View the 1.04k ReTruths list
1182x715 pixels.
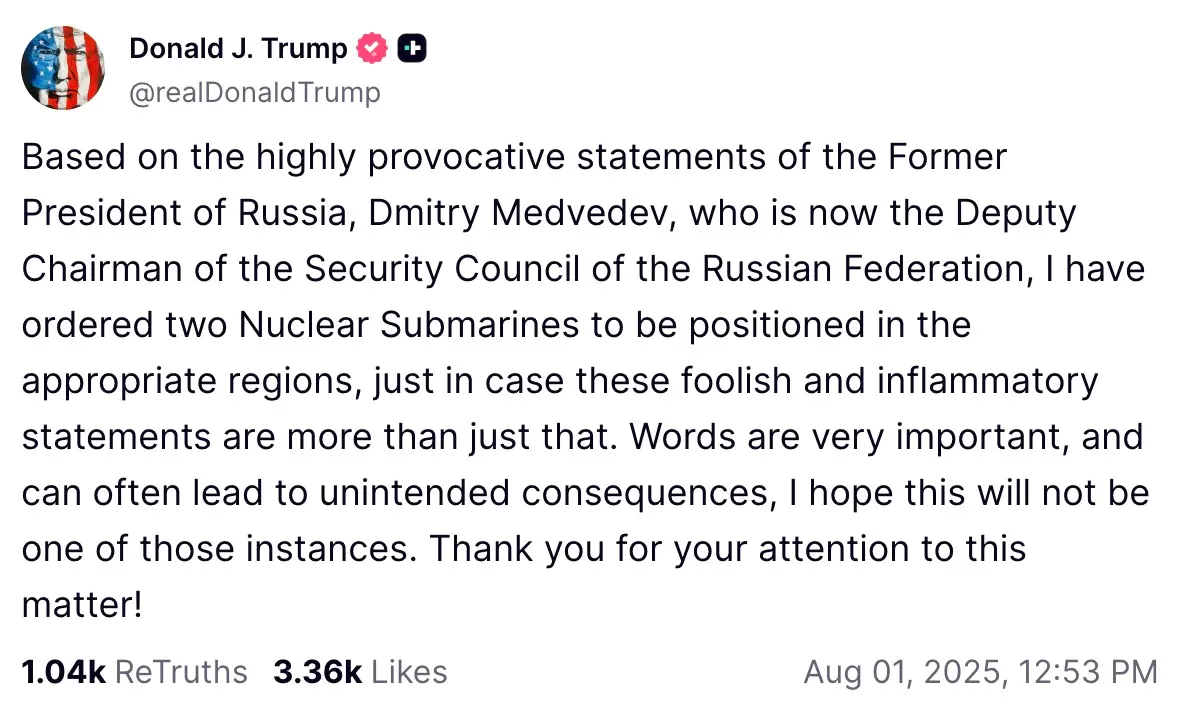click(x=134, y=672)
